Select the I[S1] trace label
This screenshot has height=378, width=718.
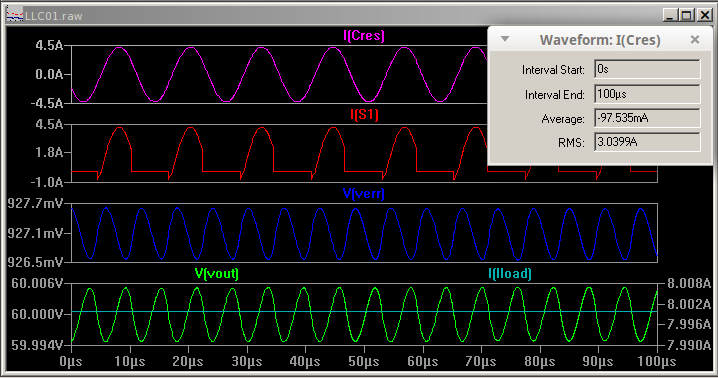tap(364, 114)
